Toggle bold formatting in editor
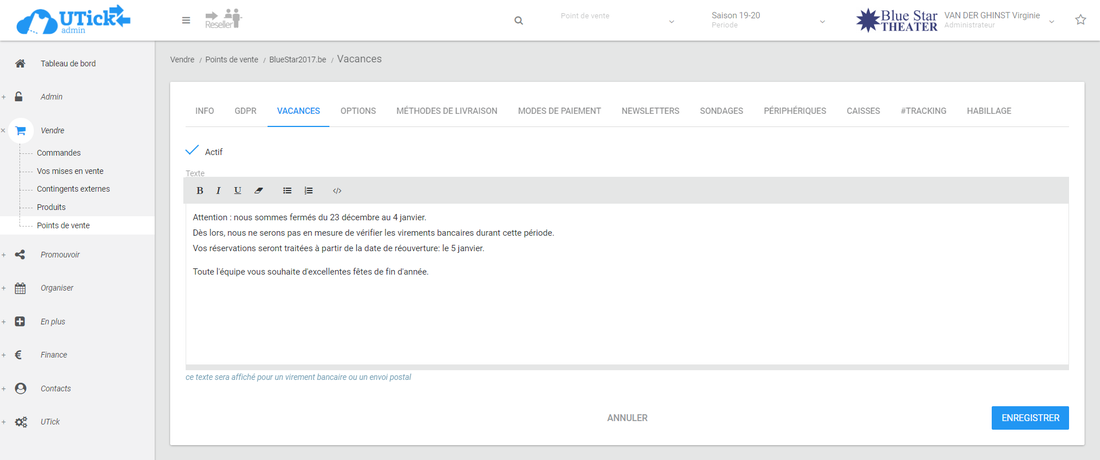Screen dimensions: 1100x460 pos(199,190)
